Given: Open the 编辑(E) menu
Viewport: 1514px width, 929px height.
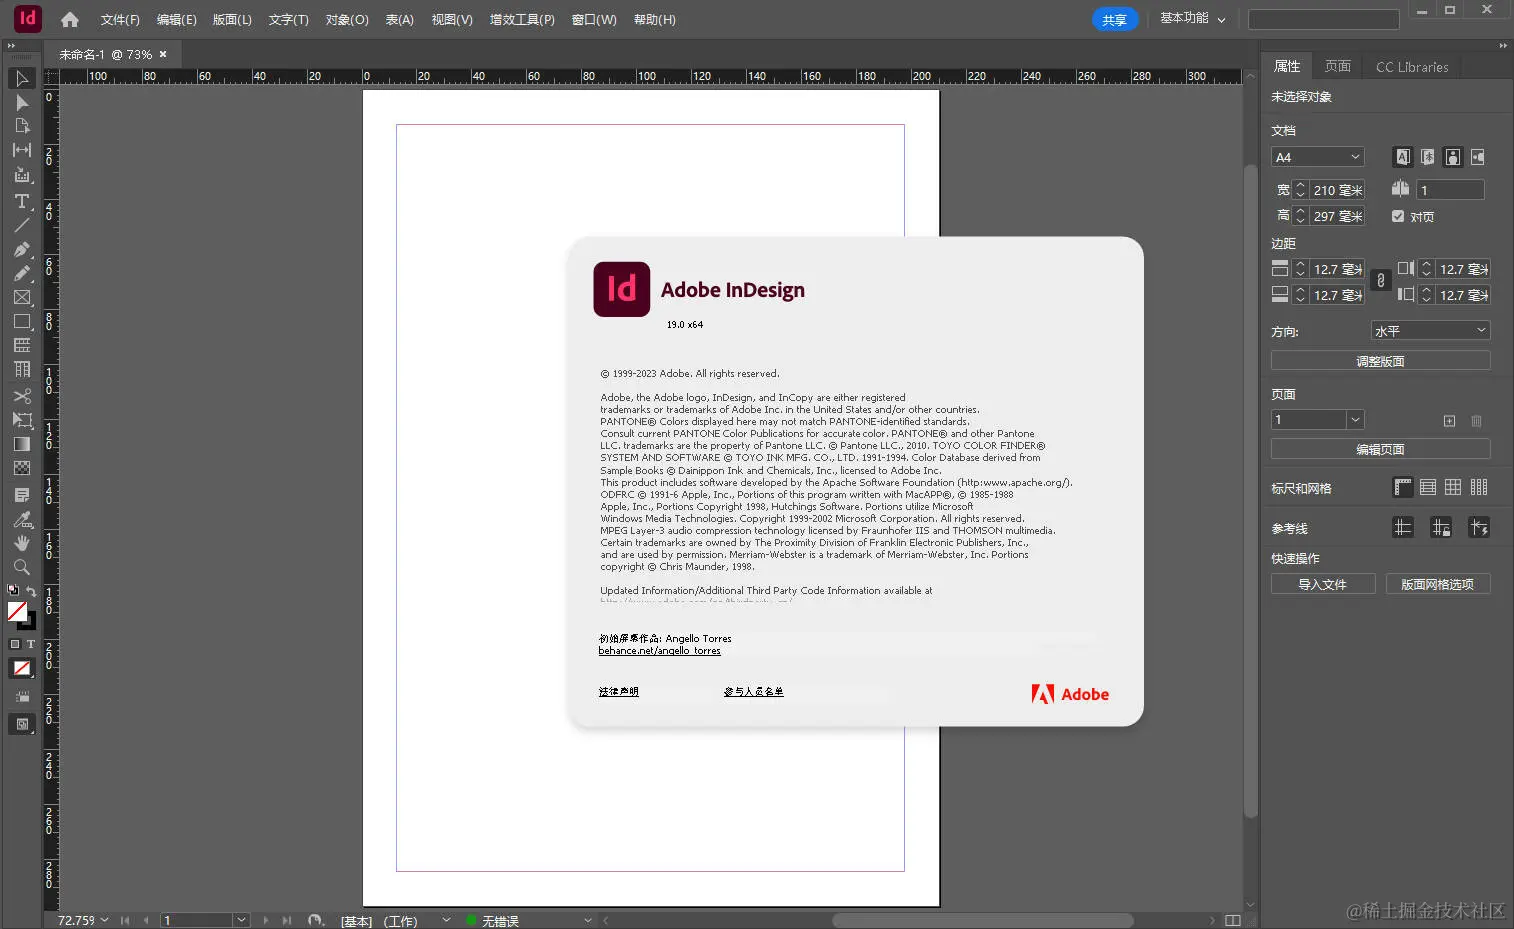Looking at the screenshot, I should pos(176,20).
